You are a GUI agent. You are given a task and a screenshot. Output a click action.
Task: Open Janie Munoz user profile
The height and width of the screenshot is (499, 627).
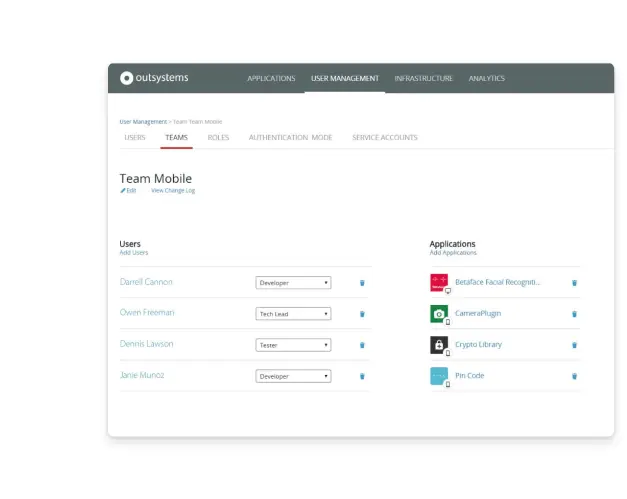(x=142, y=375)
